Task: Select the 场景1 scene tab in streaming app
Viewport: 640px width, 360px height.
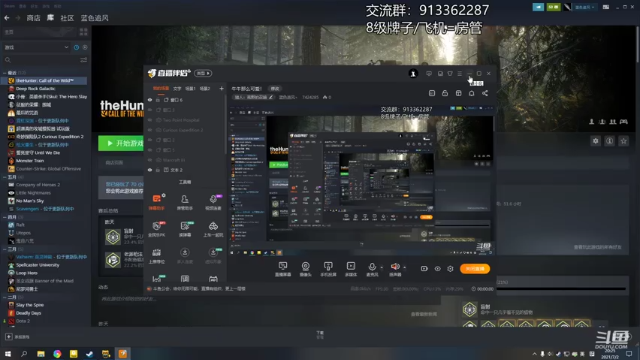Action: (x=190, y=88)
